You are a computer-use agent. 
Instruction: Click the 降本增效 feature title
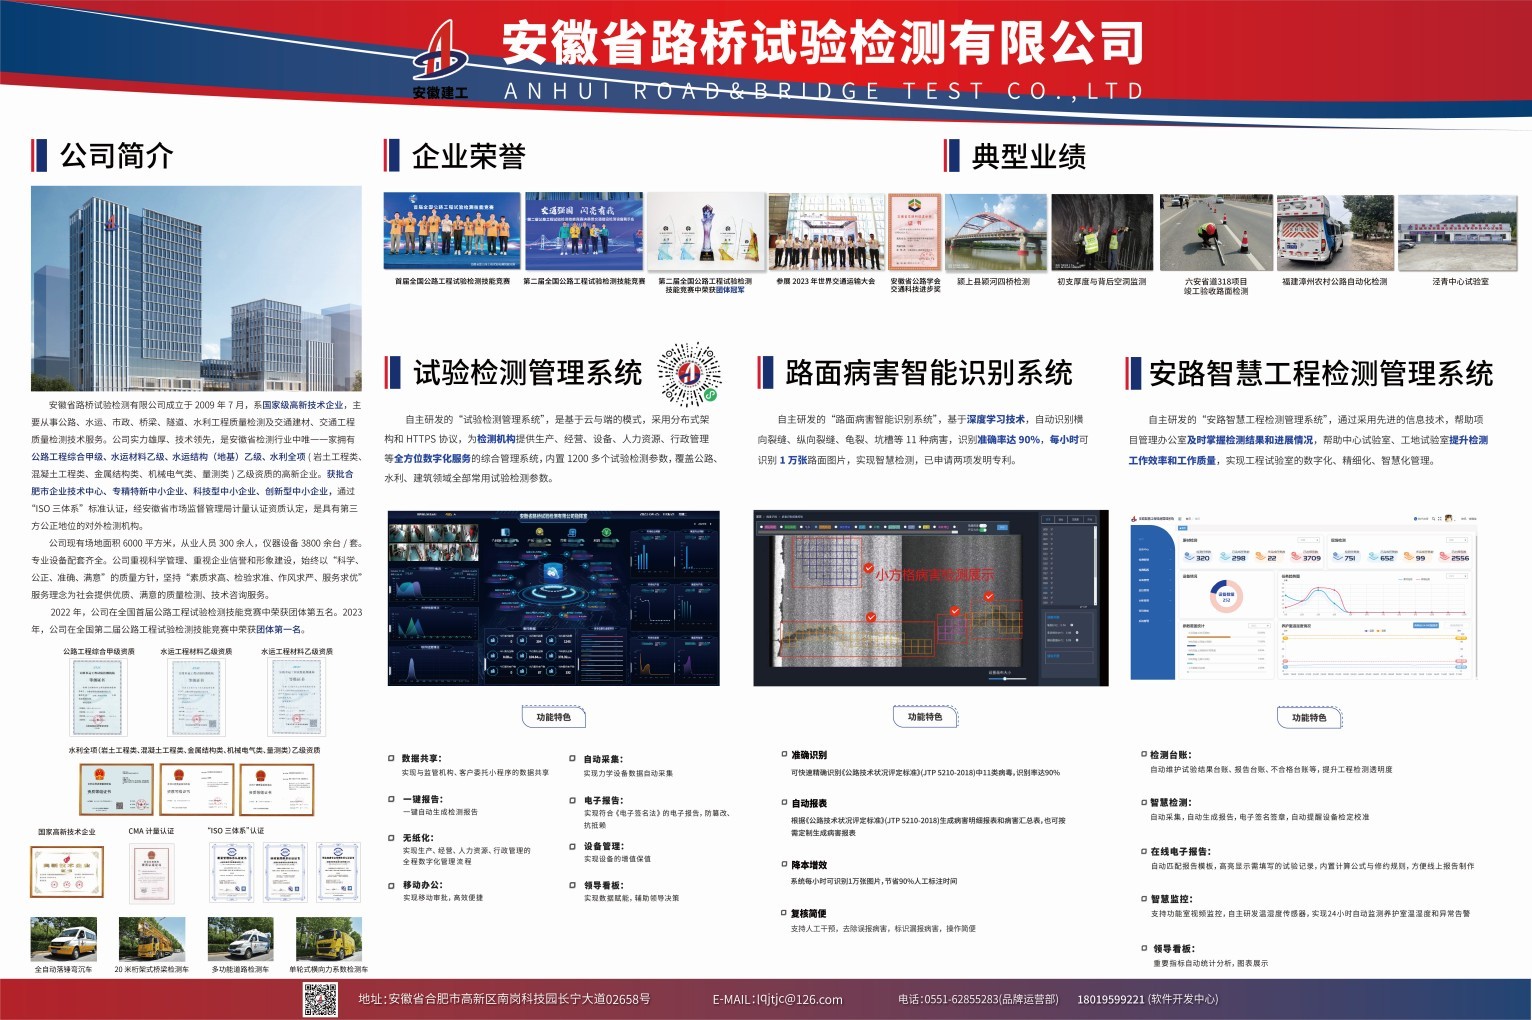[809, 865]
